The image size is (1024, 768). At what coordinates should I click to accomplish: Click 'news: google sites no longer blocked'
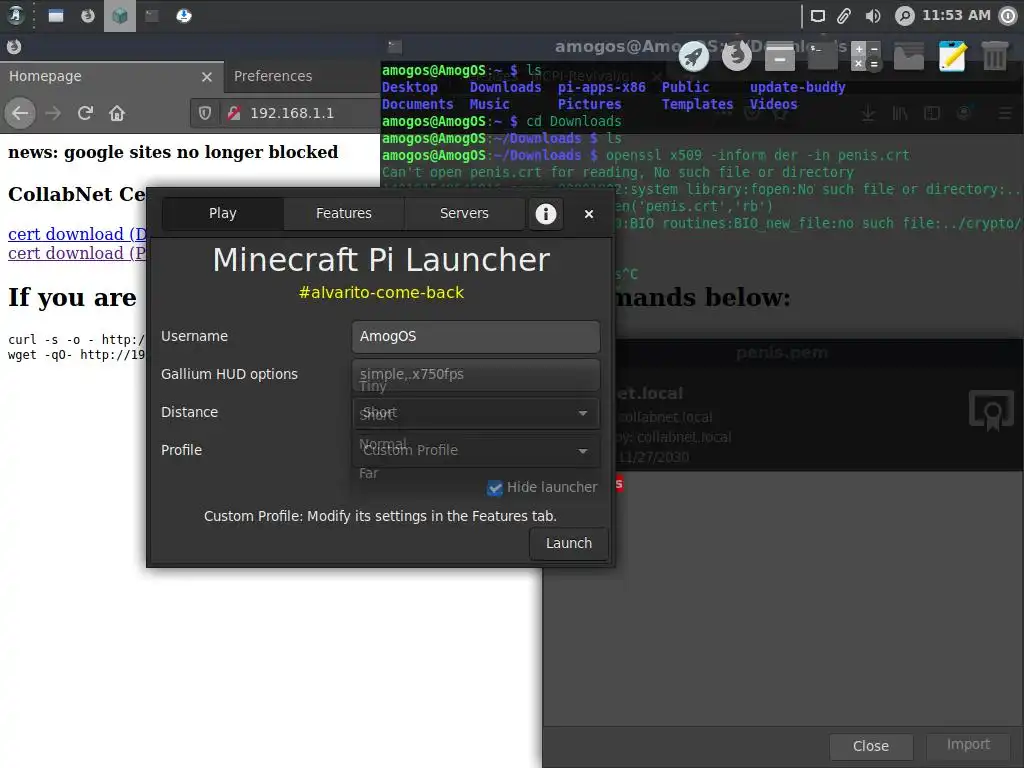coord(173,152)
